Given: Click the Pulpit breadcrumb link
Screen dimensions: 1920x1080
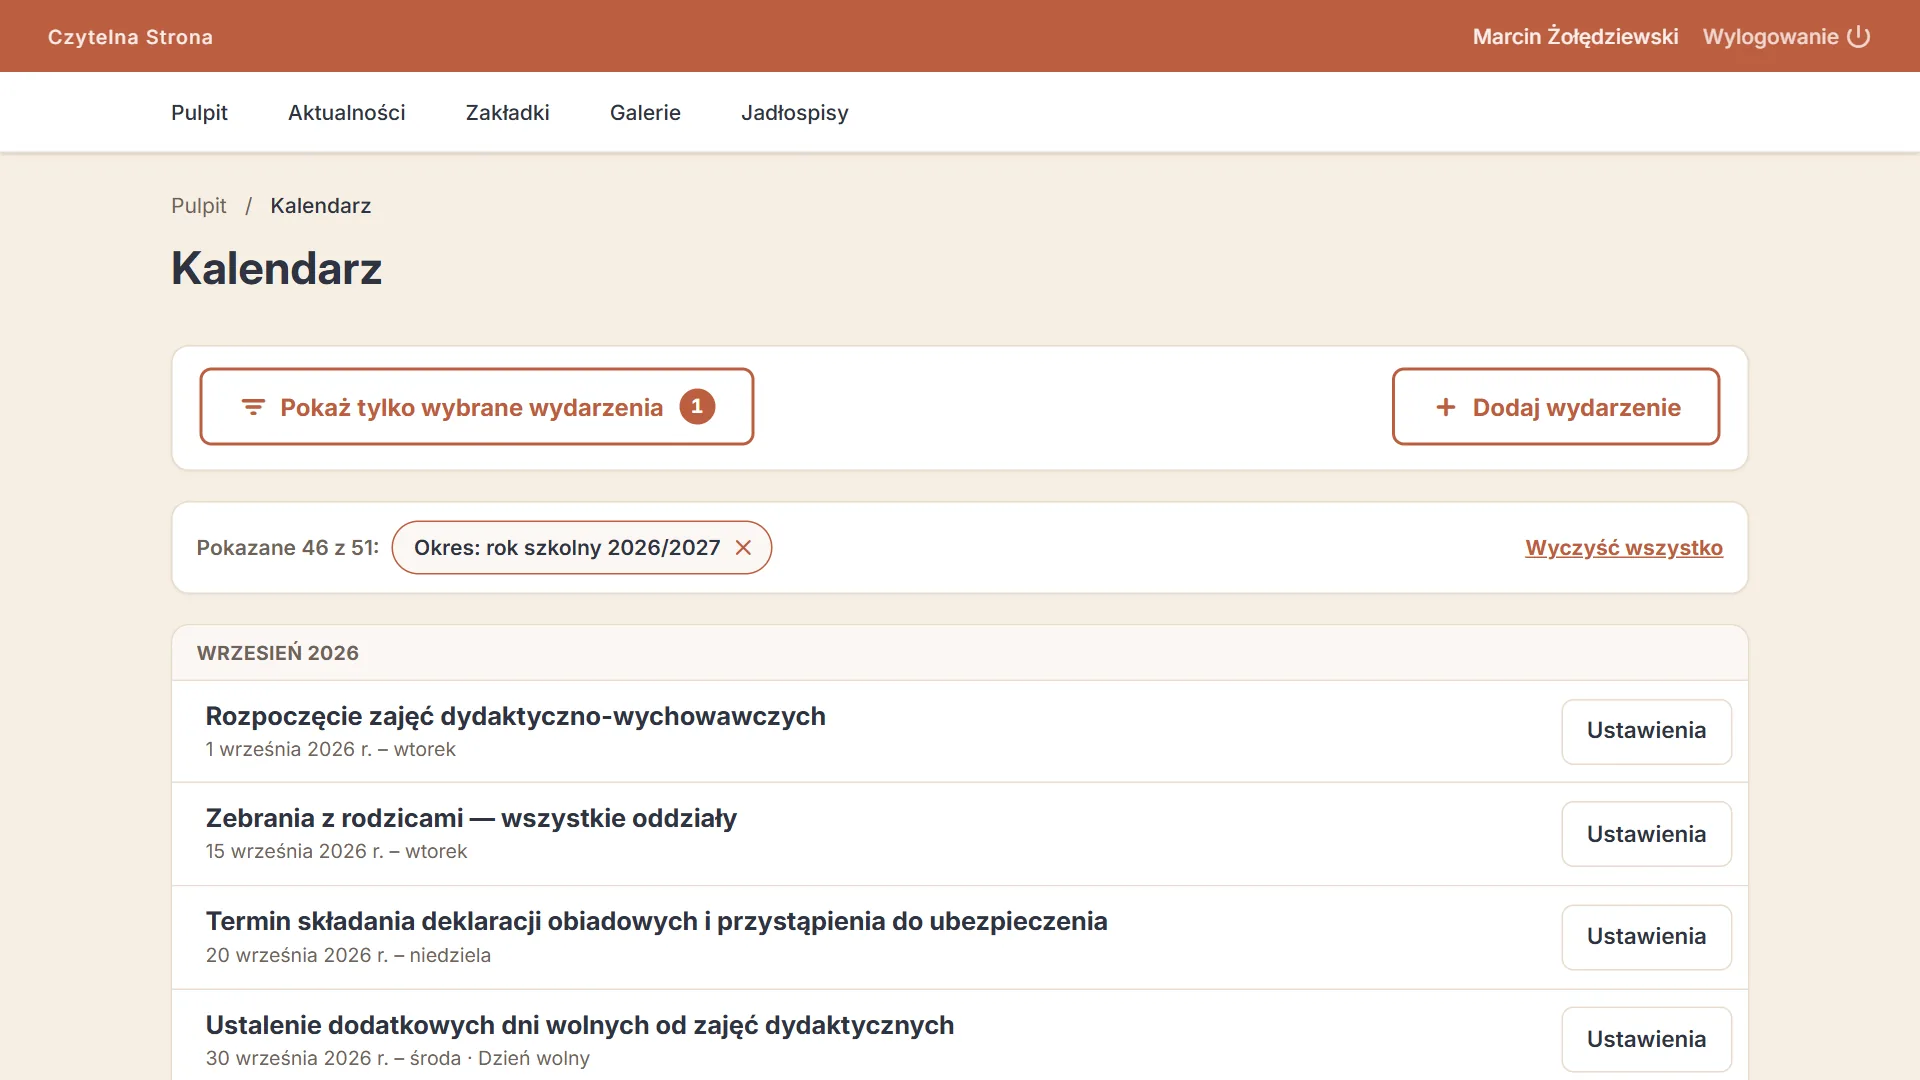Looking at the screenshot, I should coord(198,206).
